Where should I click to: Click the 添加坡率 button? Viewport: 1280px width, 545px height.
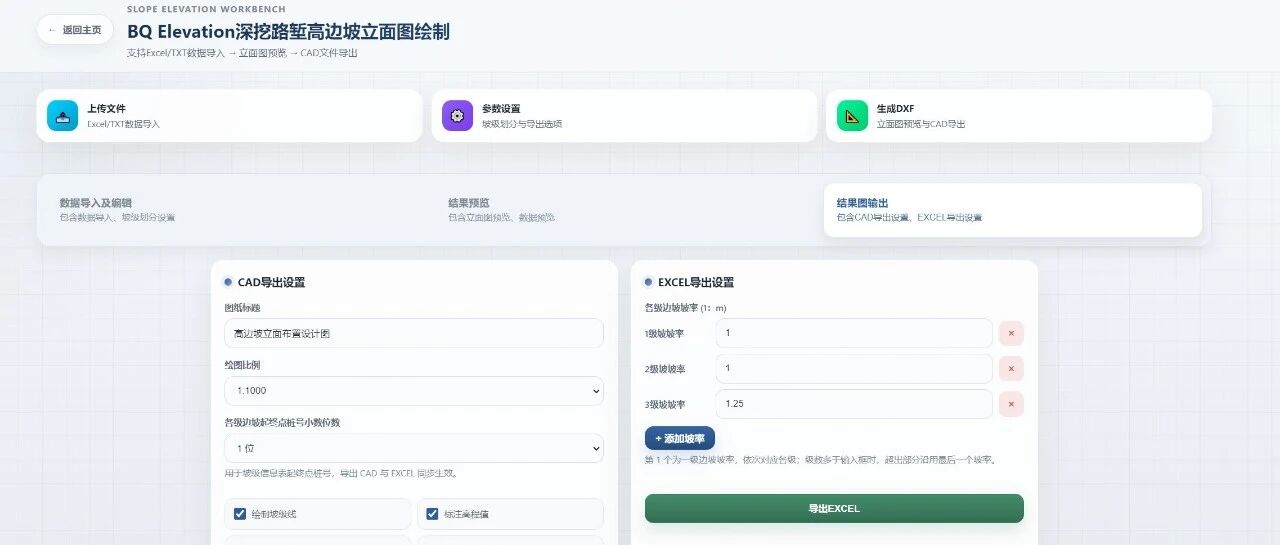coord(680,438)
